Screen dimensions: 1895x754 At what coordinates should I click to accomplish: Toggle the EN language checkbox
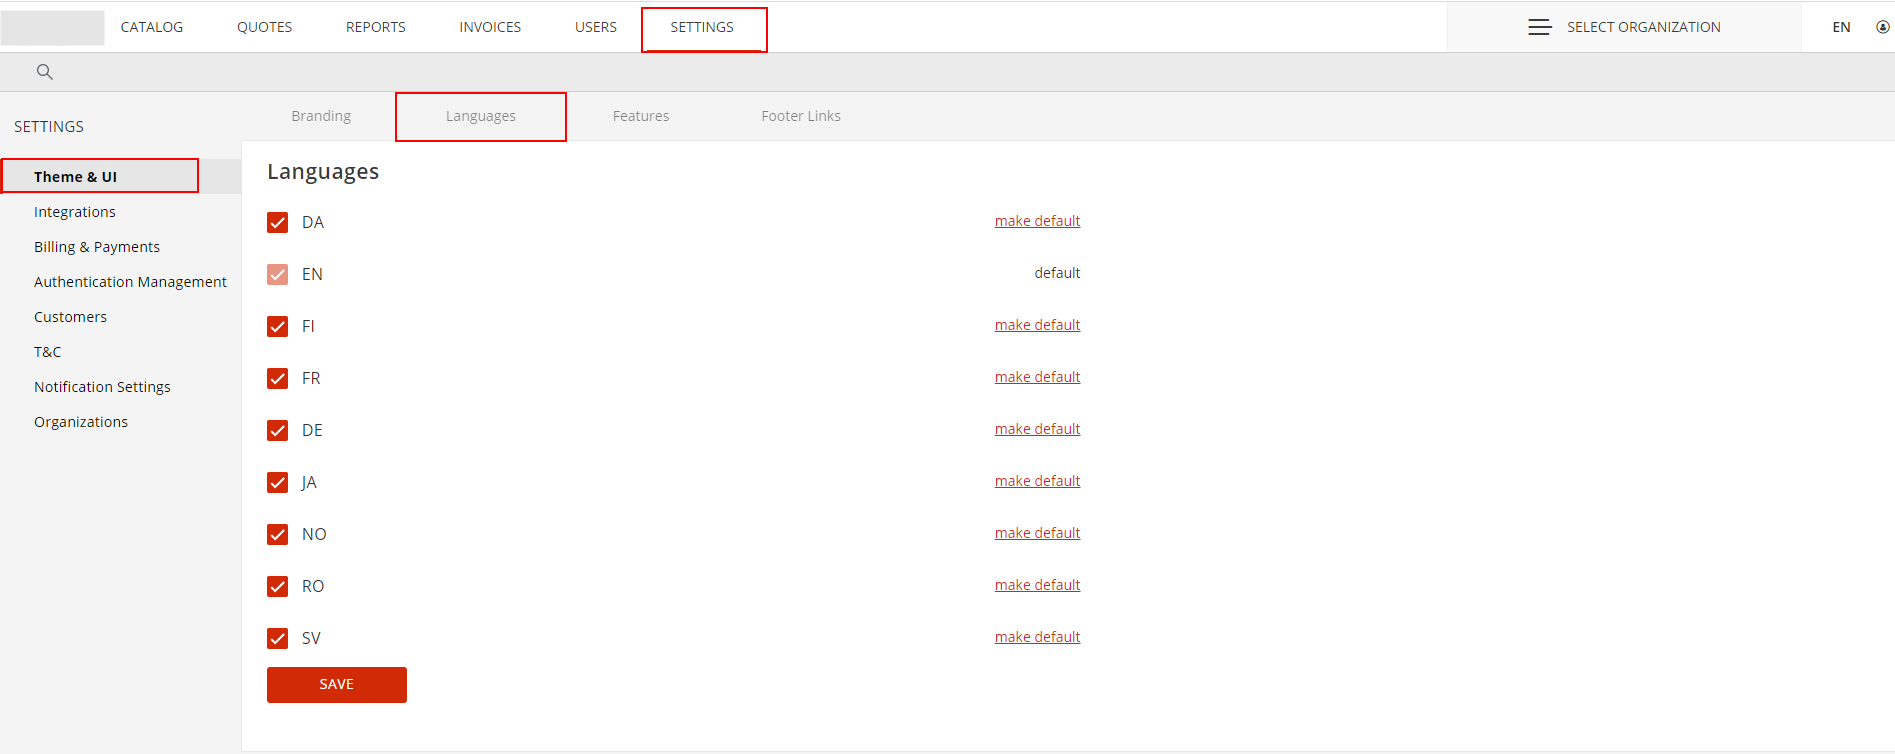(278, 274)
